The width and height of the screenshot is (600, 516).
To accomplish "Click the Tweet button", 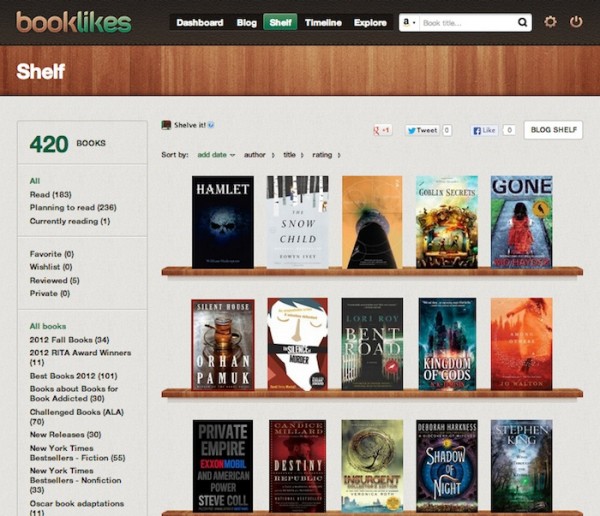I will [422, 130].
